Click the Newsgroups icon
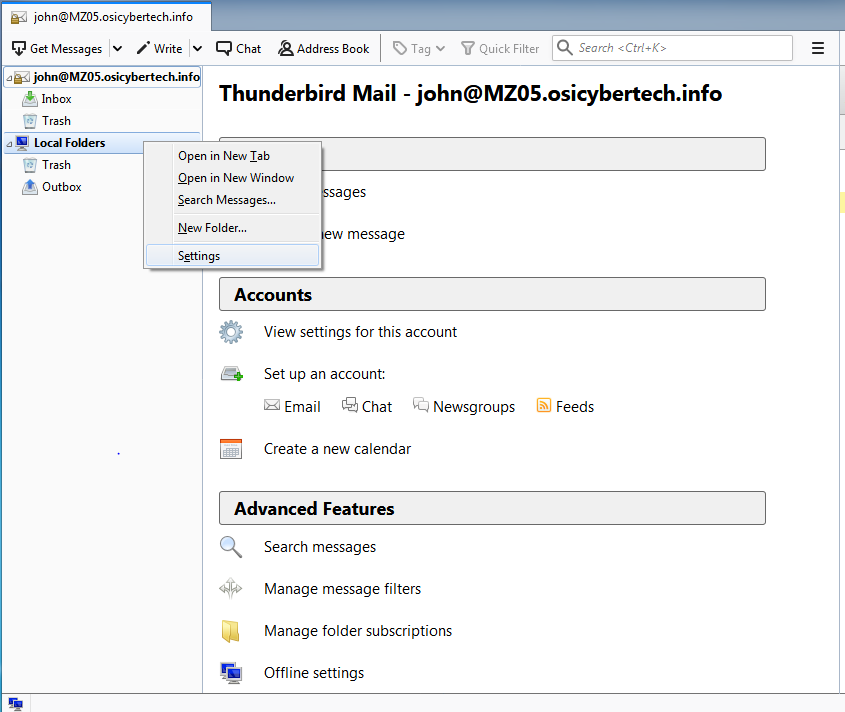Viewport: 845px width, 712px height. coord(421,404)
